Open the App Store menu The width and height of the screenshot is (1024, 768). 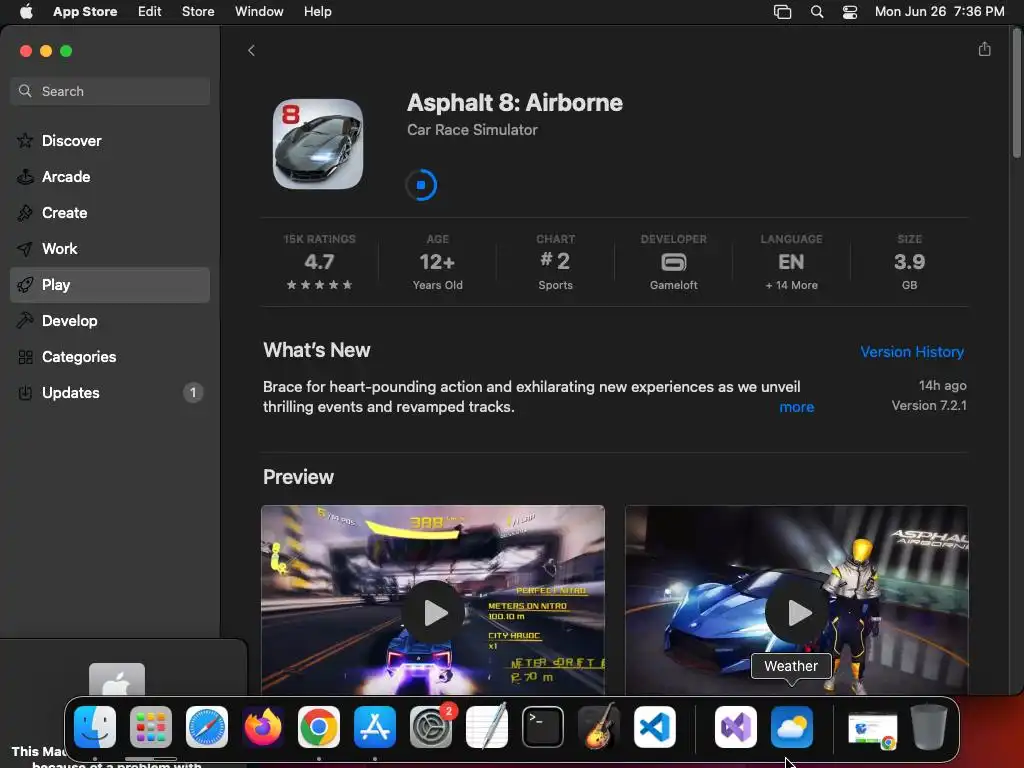(x=85, y=12)
